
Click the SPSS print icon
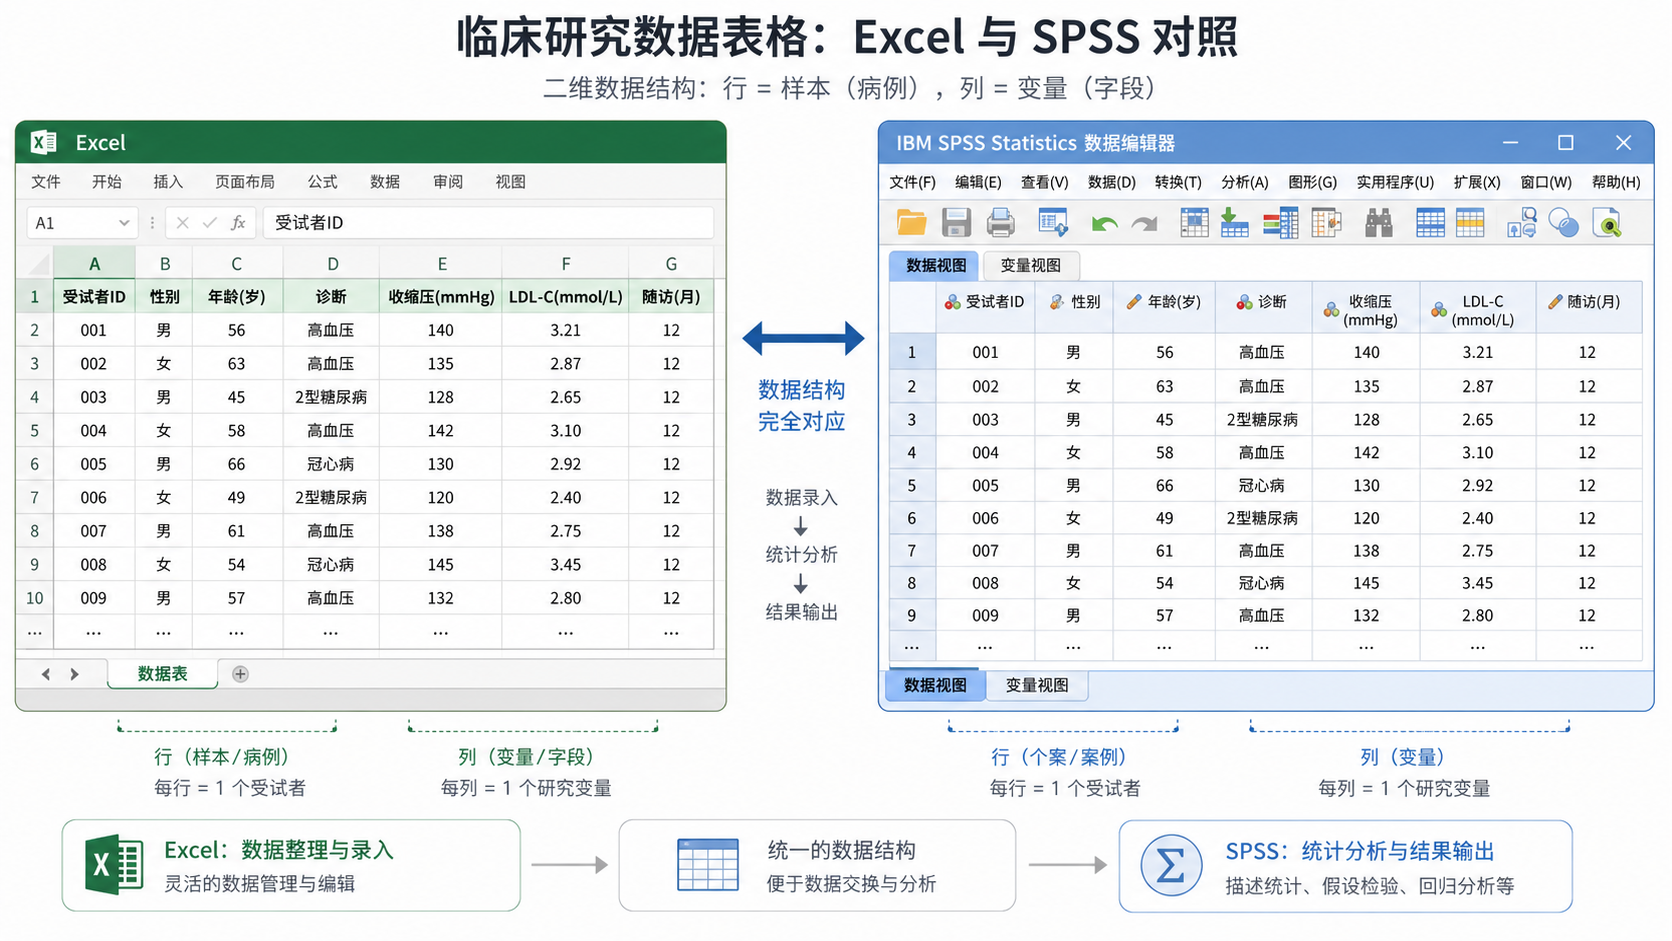[1001, 223]
